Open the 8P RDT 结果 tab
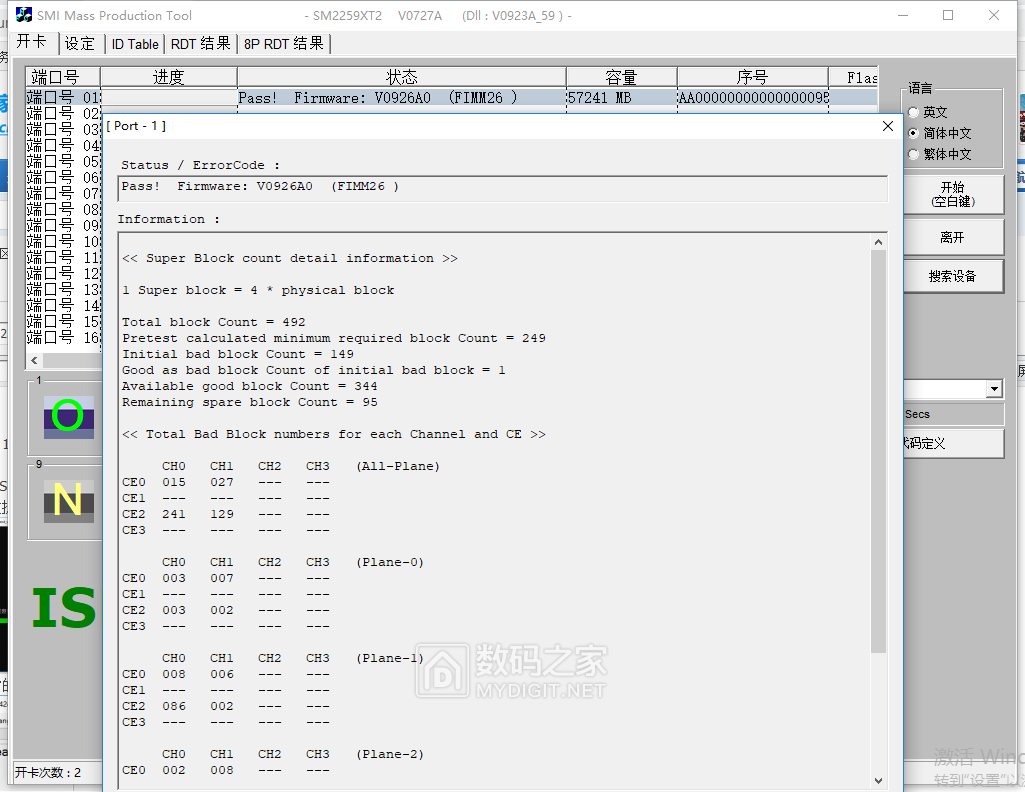The width and height of the screenshot is (1025, 792). 284,44
